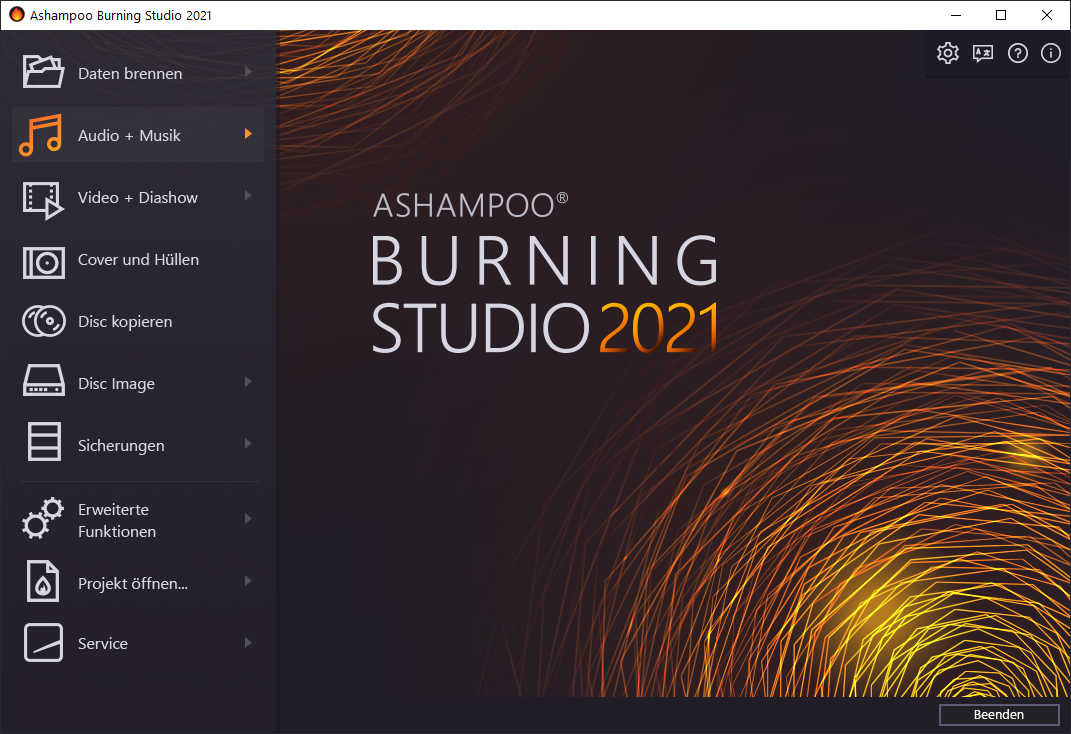The height and width of the screenshot is (734, 1071).
Task: Click the Video + Diashow film icon
Action: [43, 200]
